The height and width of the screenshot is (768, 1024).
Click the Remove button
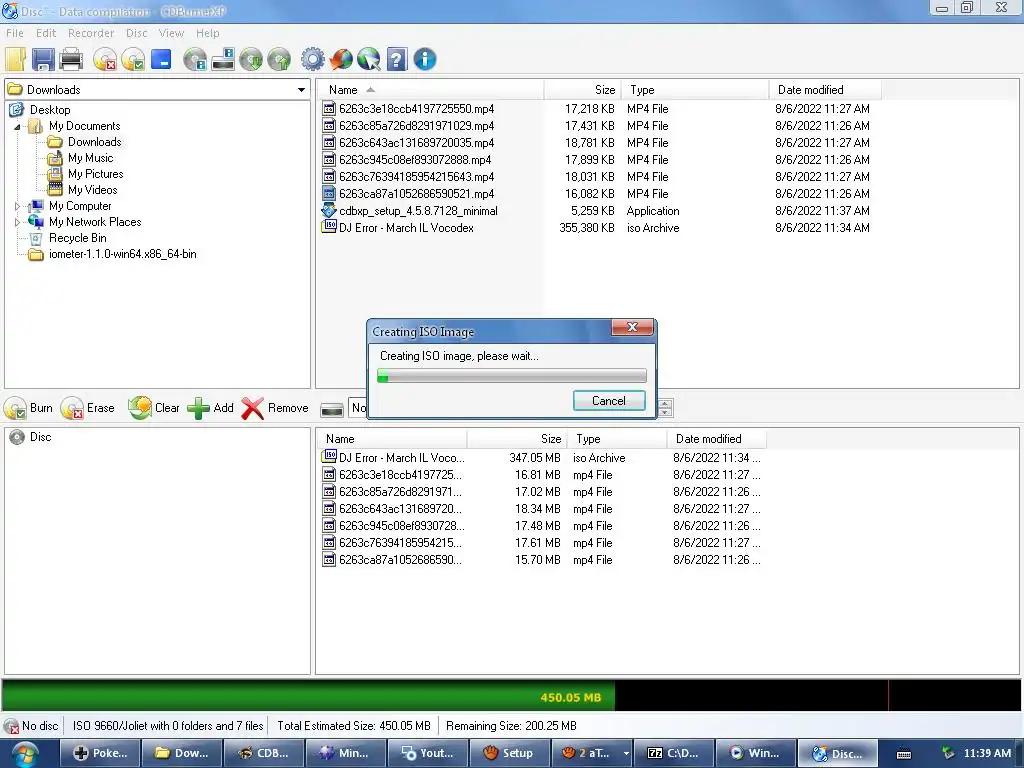(275, 408)
